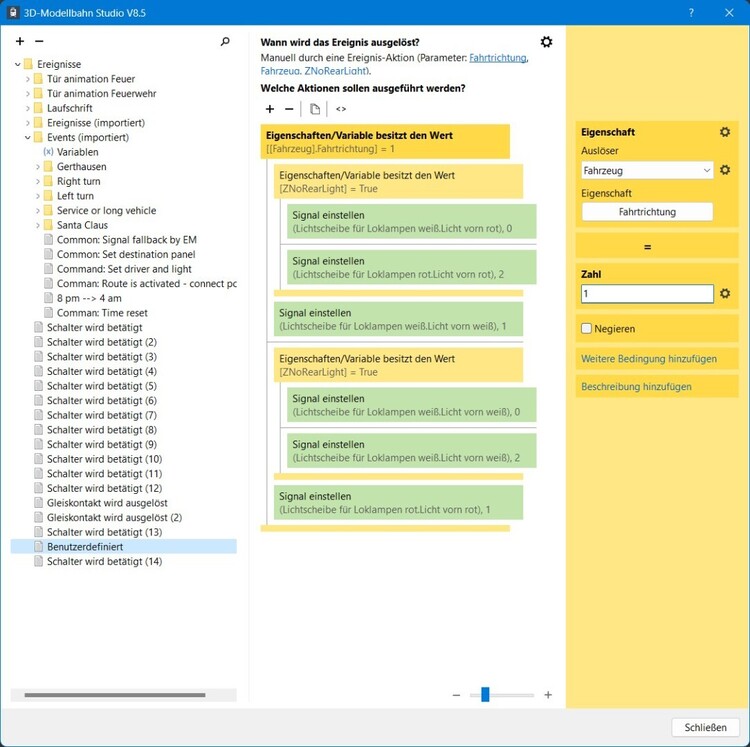Select Schalter wird betätigt (14)
750x747 pixels.
point(104,561)
